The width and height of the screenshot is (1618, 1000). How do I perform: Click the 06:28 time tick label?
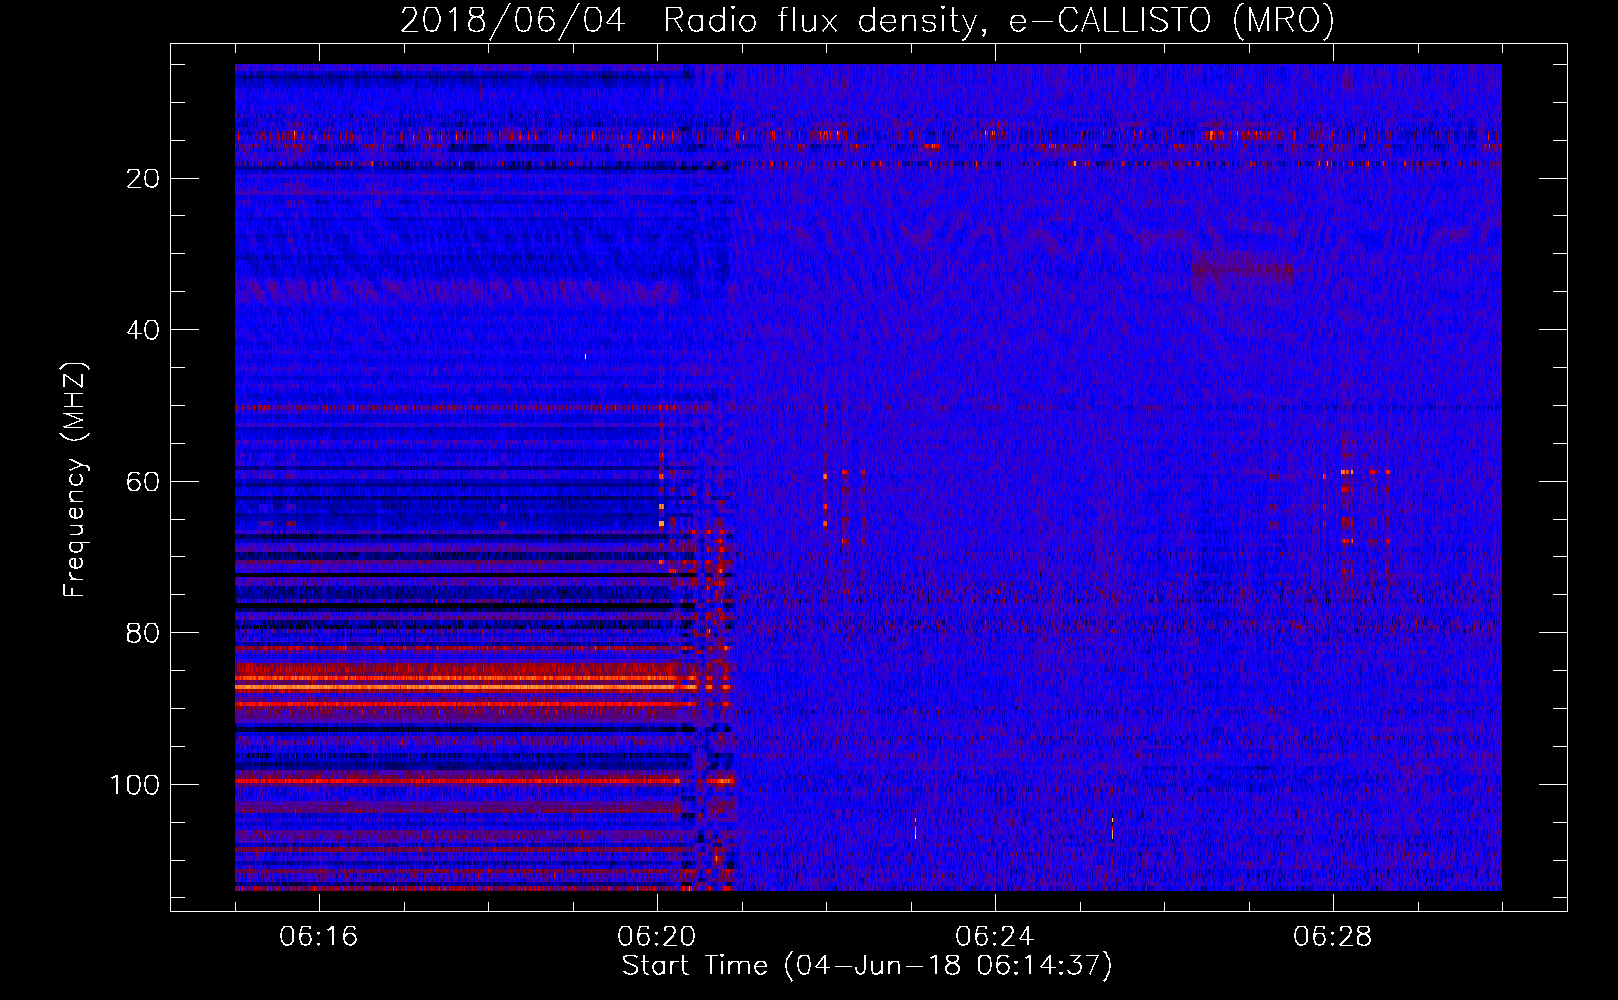(1333, 937)
